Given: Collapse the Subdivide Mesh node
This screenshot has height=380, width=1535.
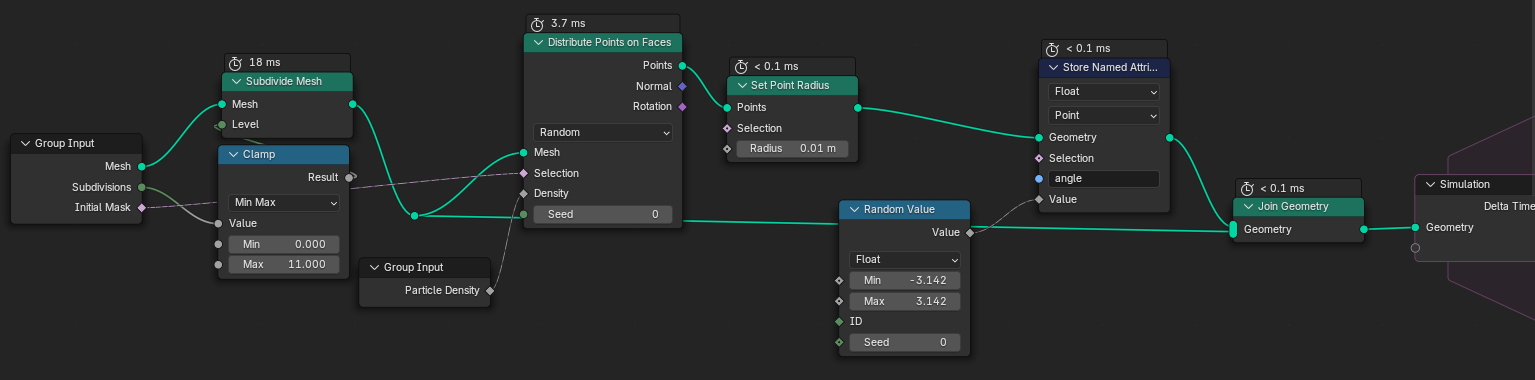Looking at the screenshot, I should pos(237,81).
